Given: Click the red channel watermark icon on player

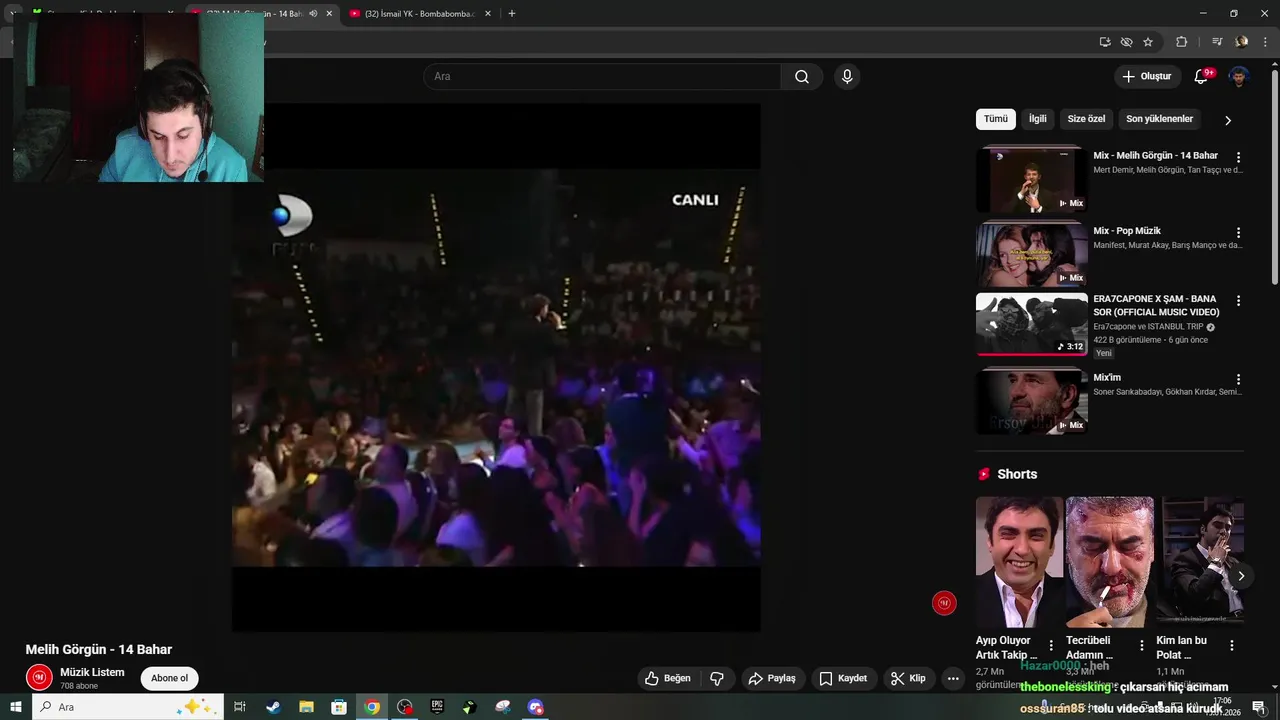Looking at the screenshot, I should pos(944,603).
